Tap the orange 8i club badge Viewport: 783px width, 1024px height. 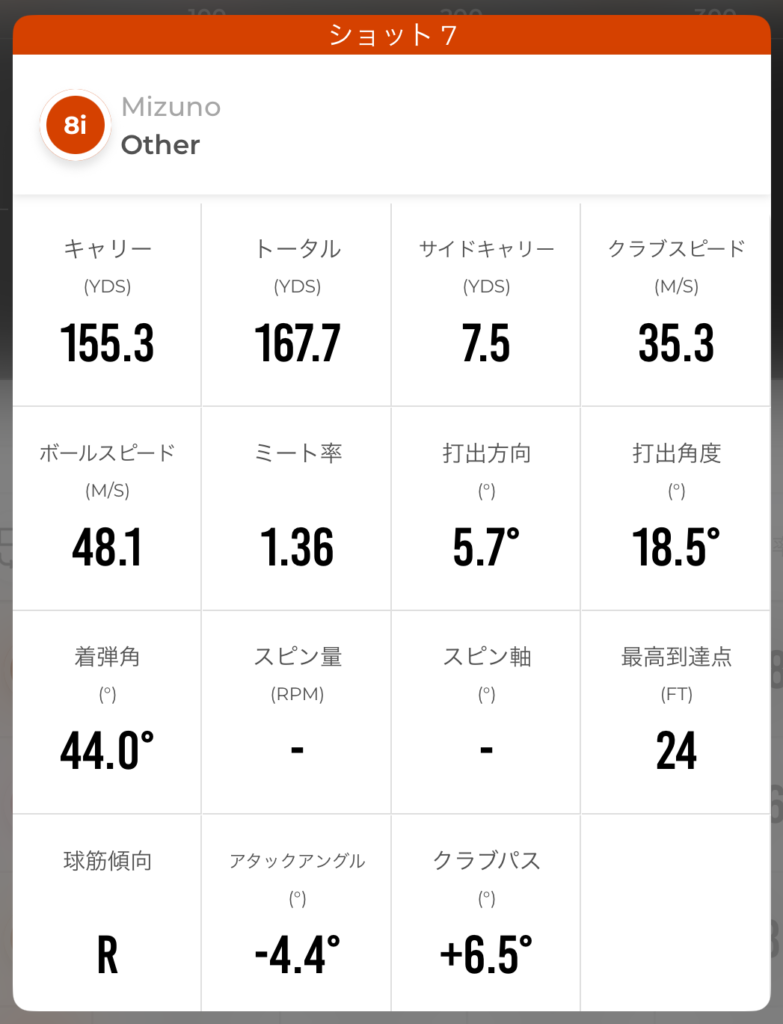[x=75, y=125]
